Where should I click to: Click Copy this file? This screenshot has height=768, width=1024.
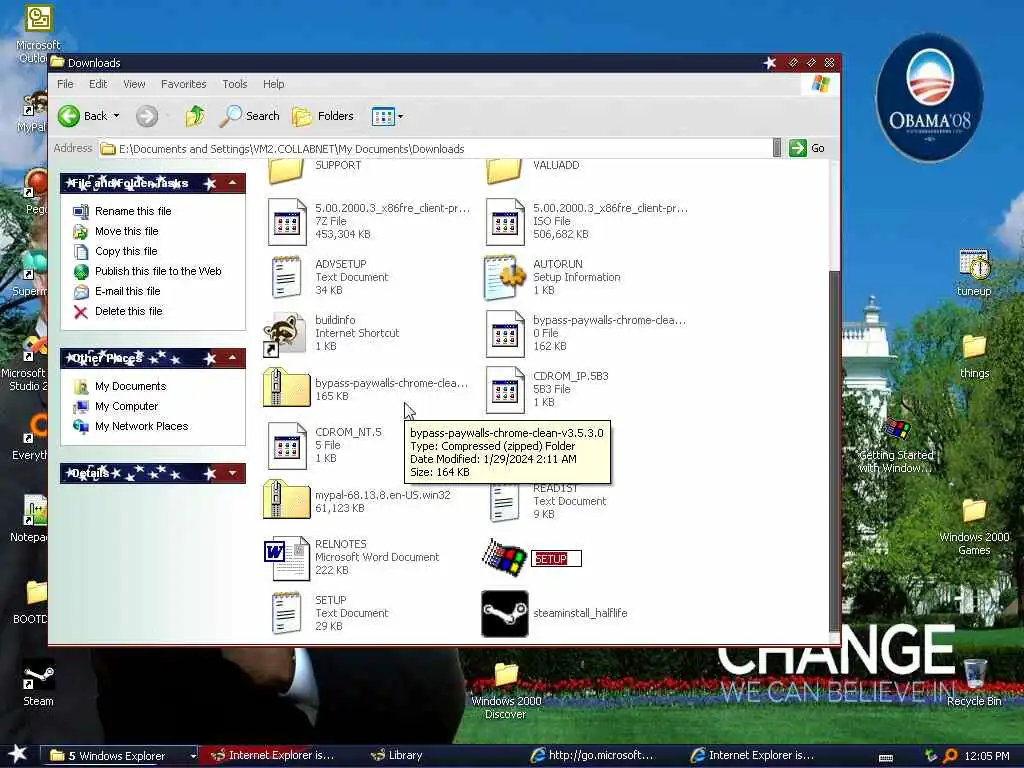click(126, 251)
